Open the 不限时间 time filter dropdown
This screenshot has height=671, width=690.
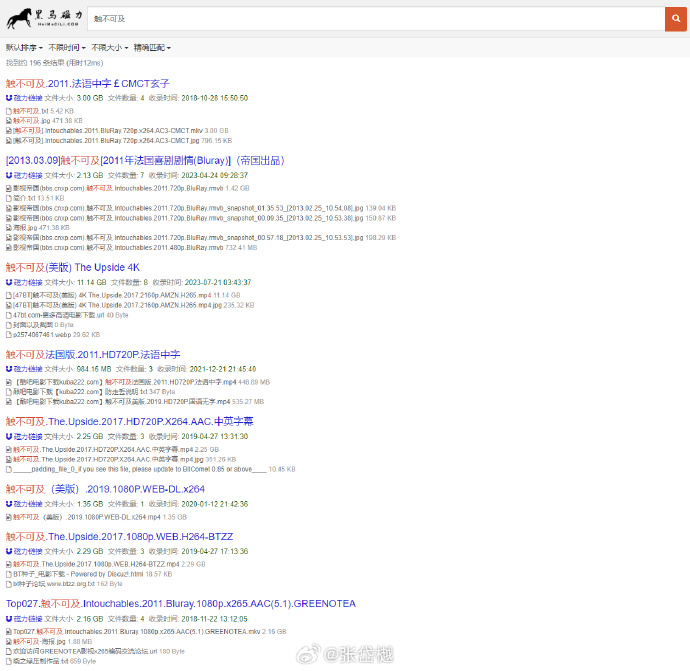67,48
